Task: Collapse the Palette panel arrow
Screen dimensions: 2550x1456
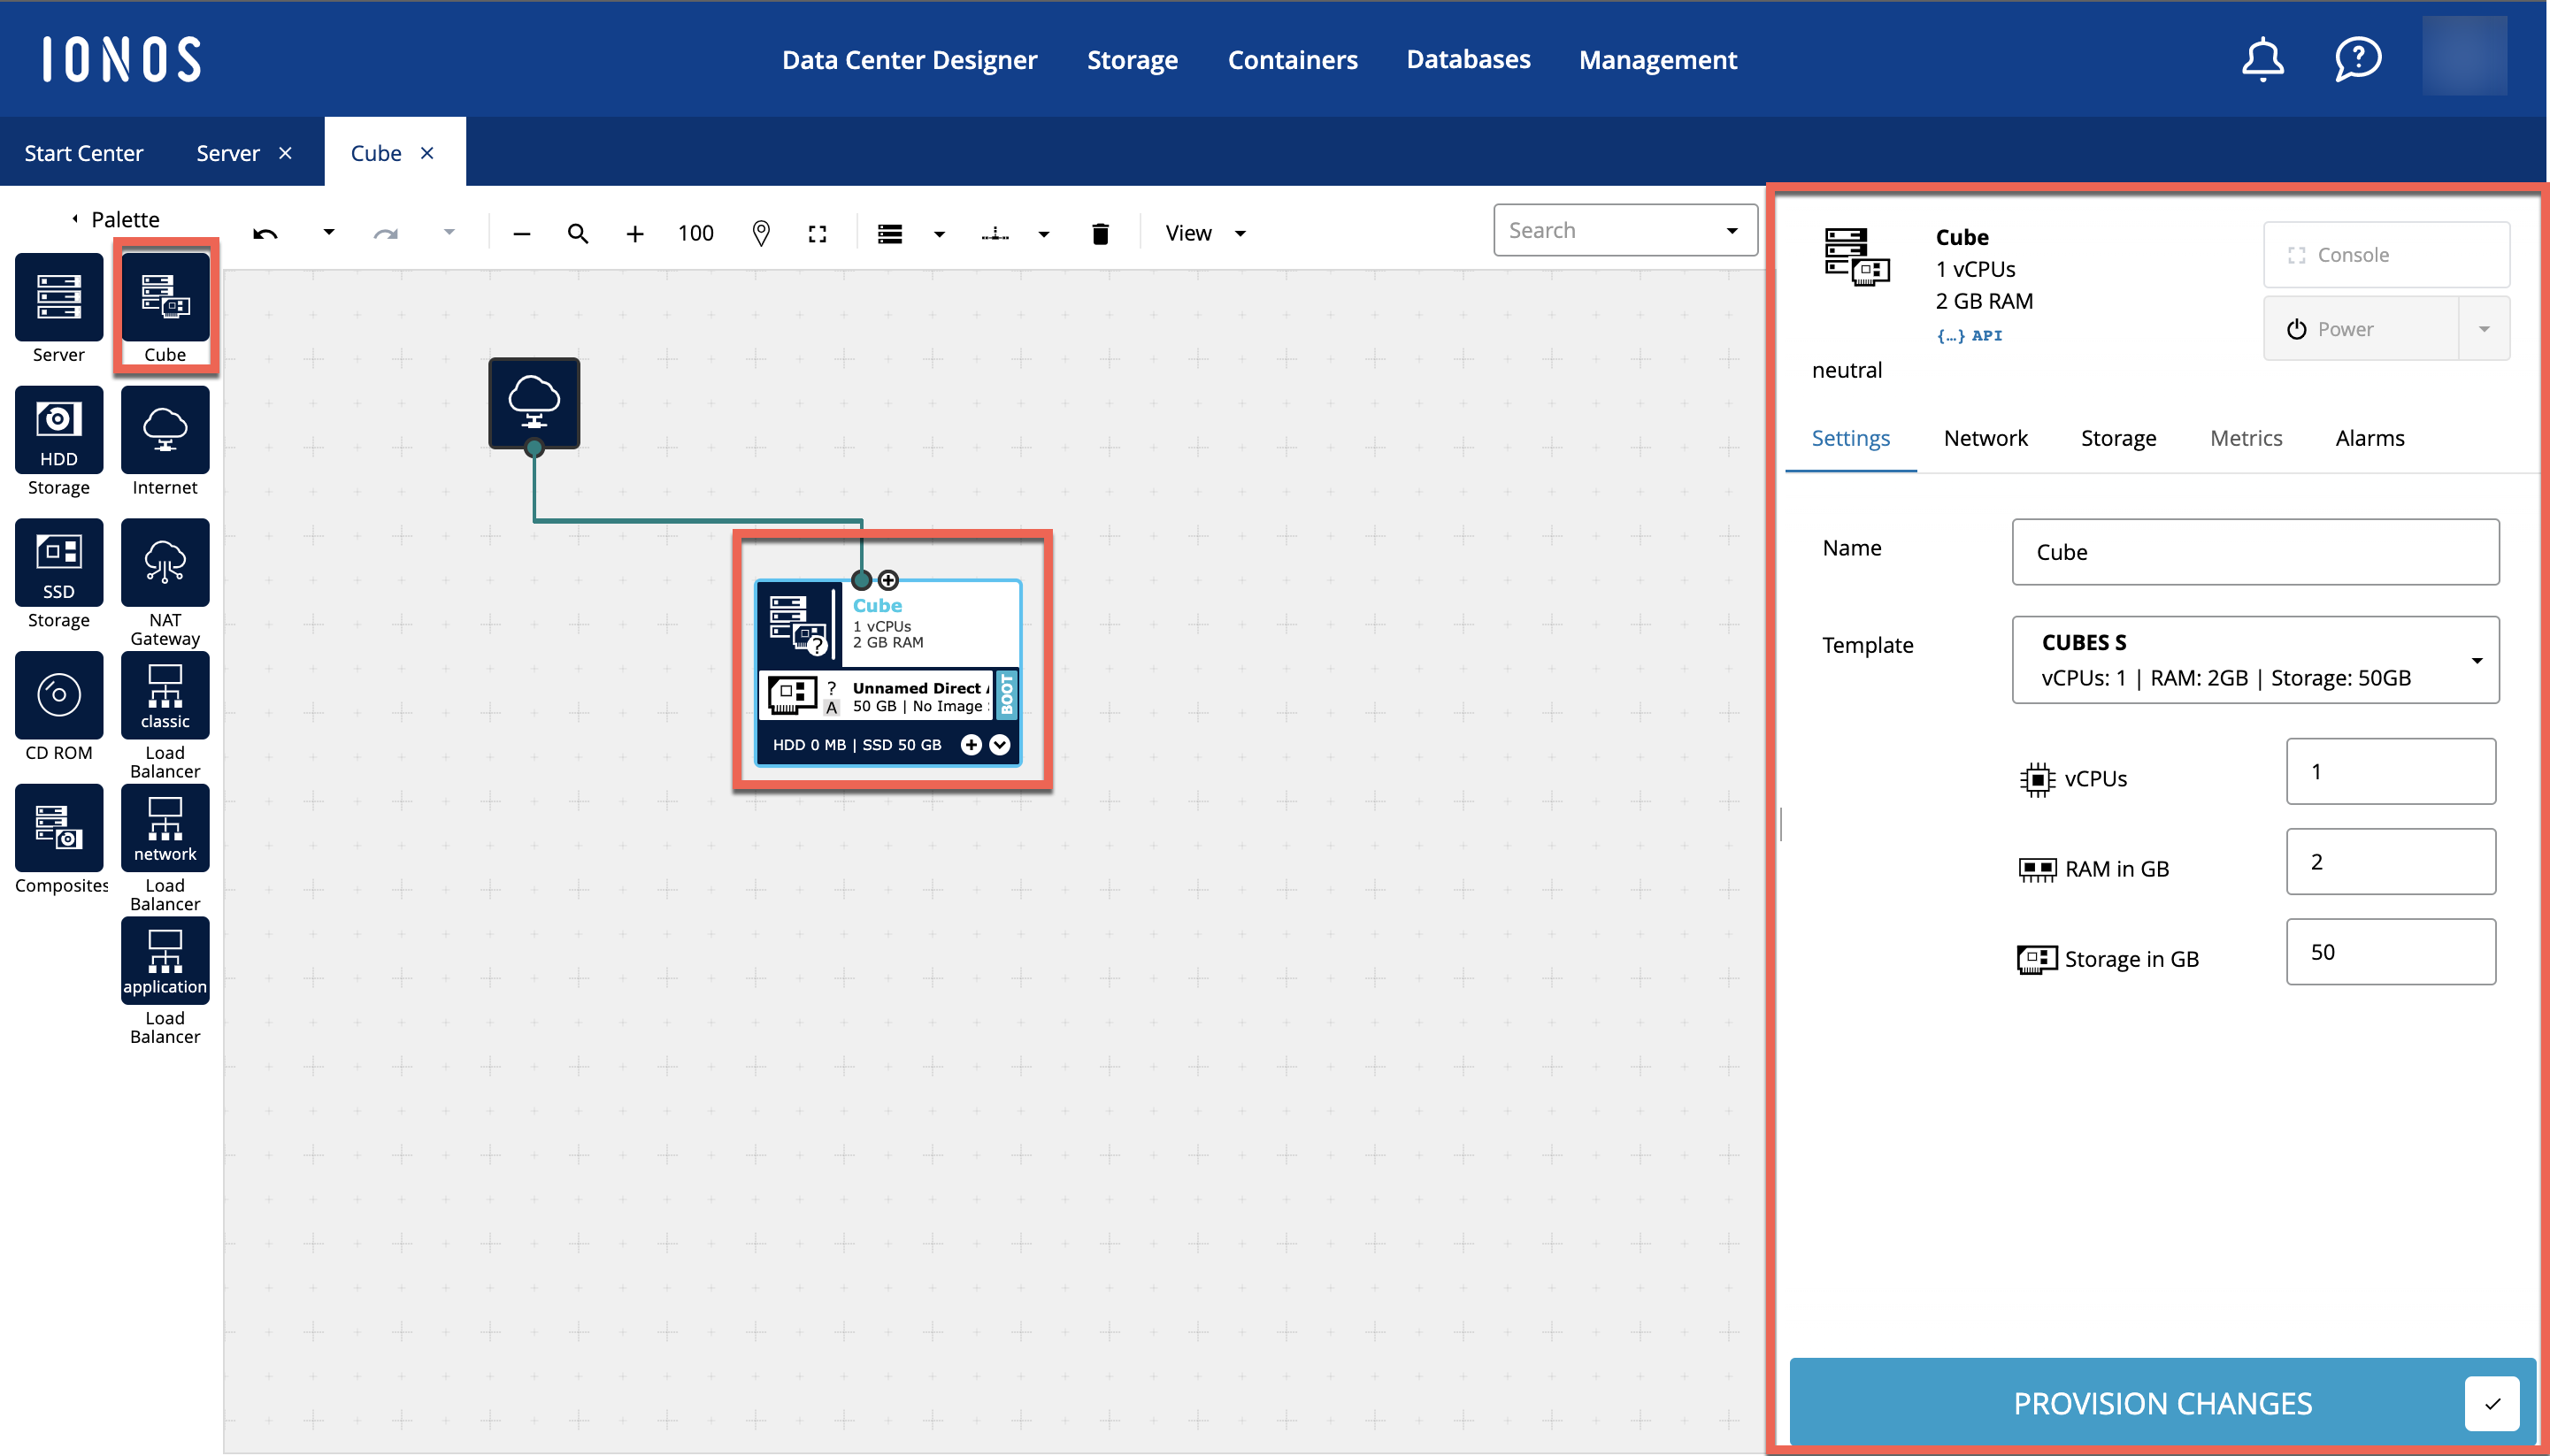Action: (75, 218)
